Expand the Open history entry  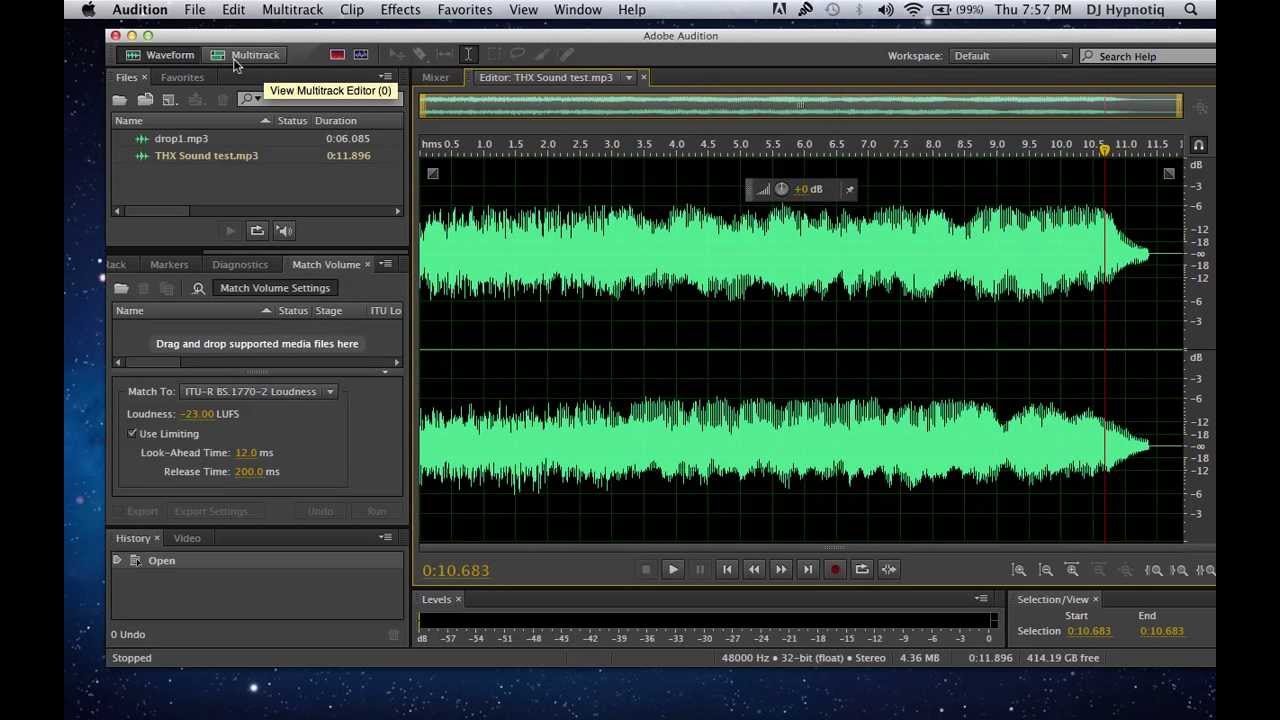click(x=117, y=561)
